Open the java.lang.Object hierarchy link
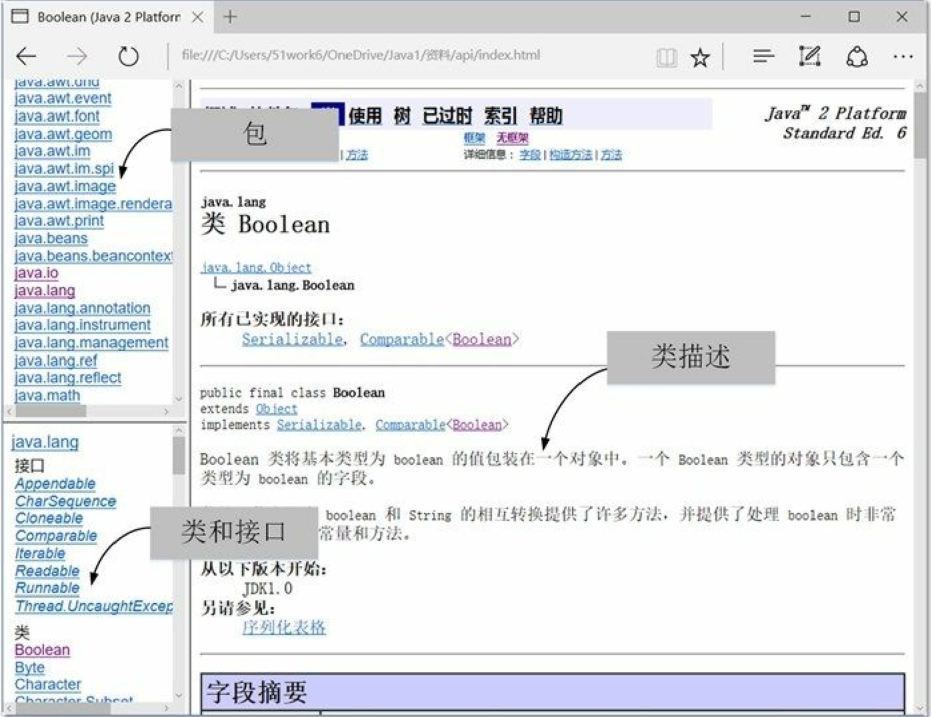This screenshot has width=931, height=717. point(256,268)
